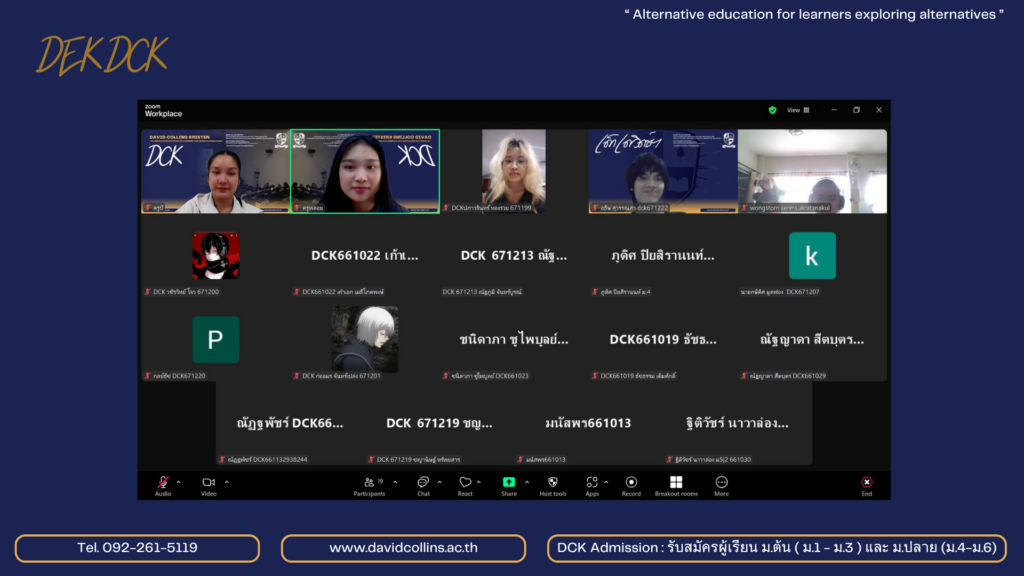This screenshot has height=576, width=1024.
Task: Unmute the microphone with the Audio button
Action: pyautogui.click(x=162, y=483)
